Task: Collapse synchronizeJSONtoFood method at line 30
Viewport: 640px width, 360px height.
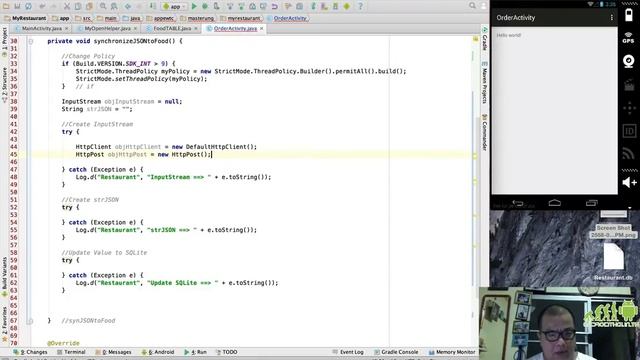Action: point(31,41)
